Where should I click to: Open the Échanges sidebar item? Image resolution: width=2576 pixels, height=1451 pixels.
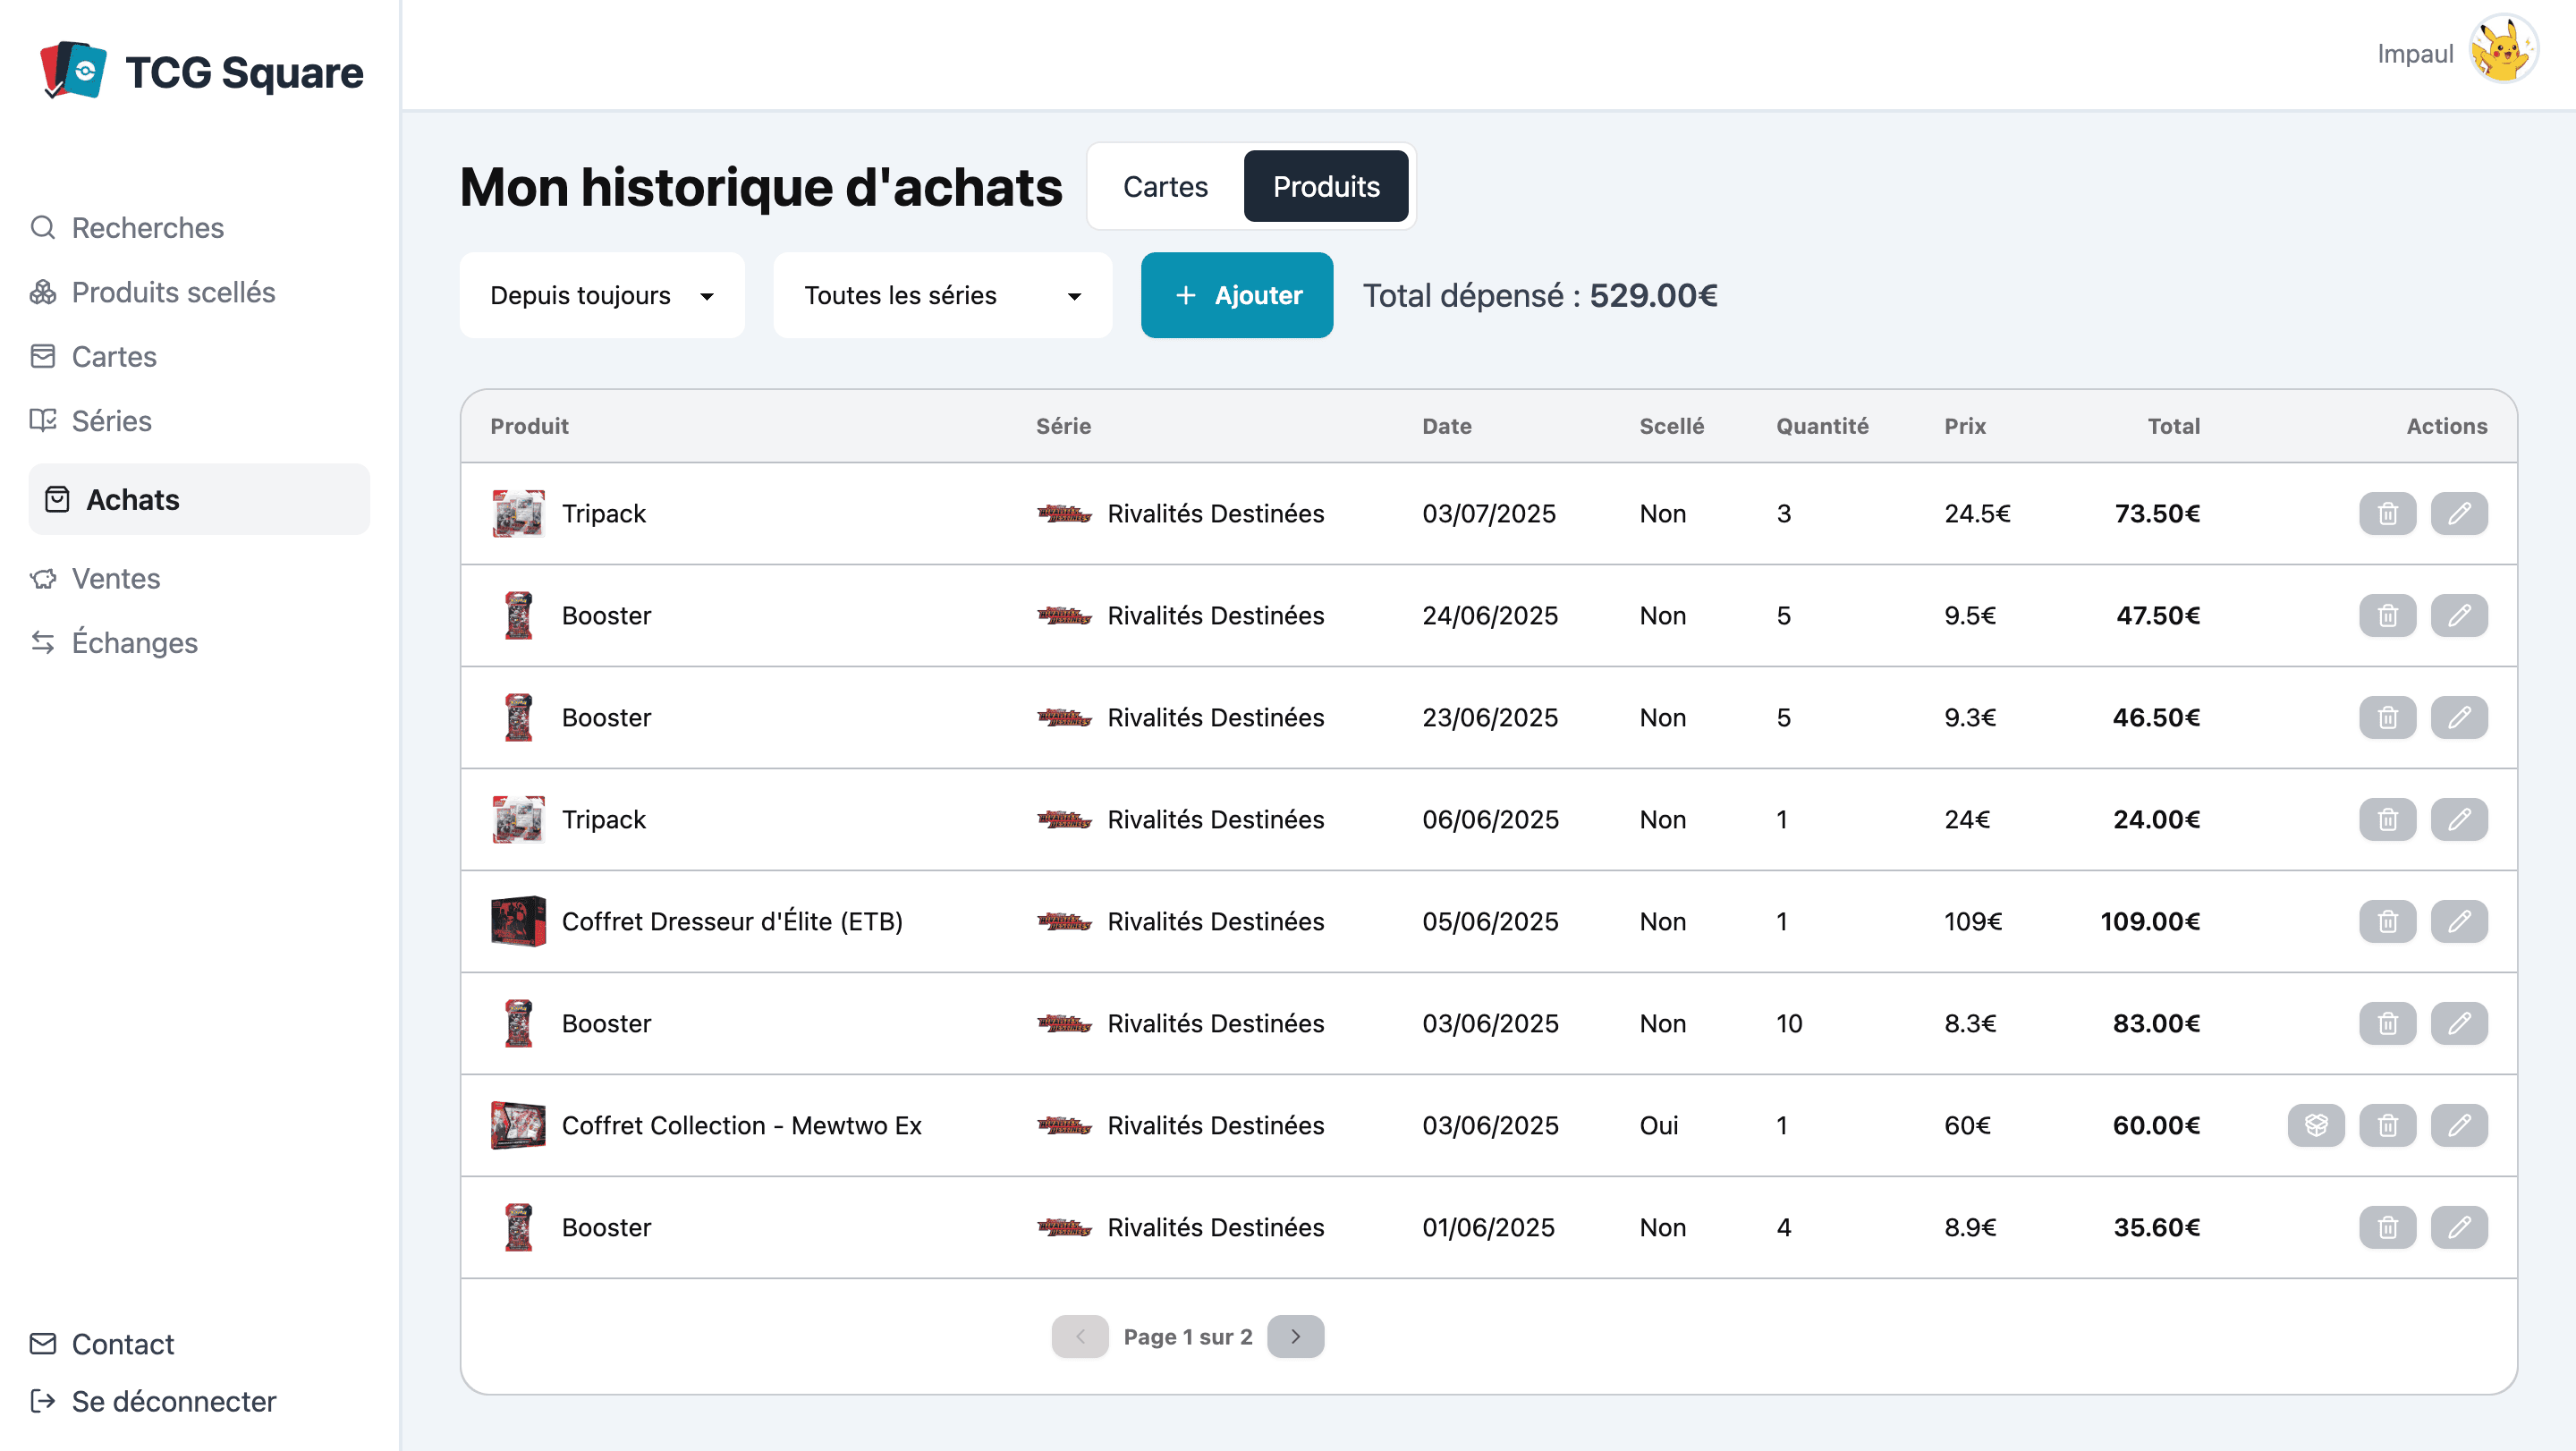134,642
